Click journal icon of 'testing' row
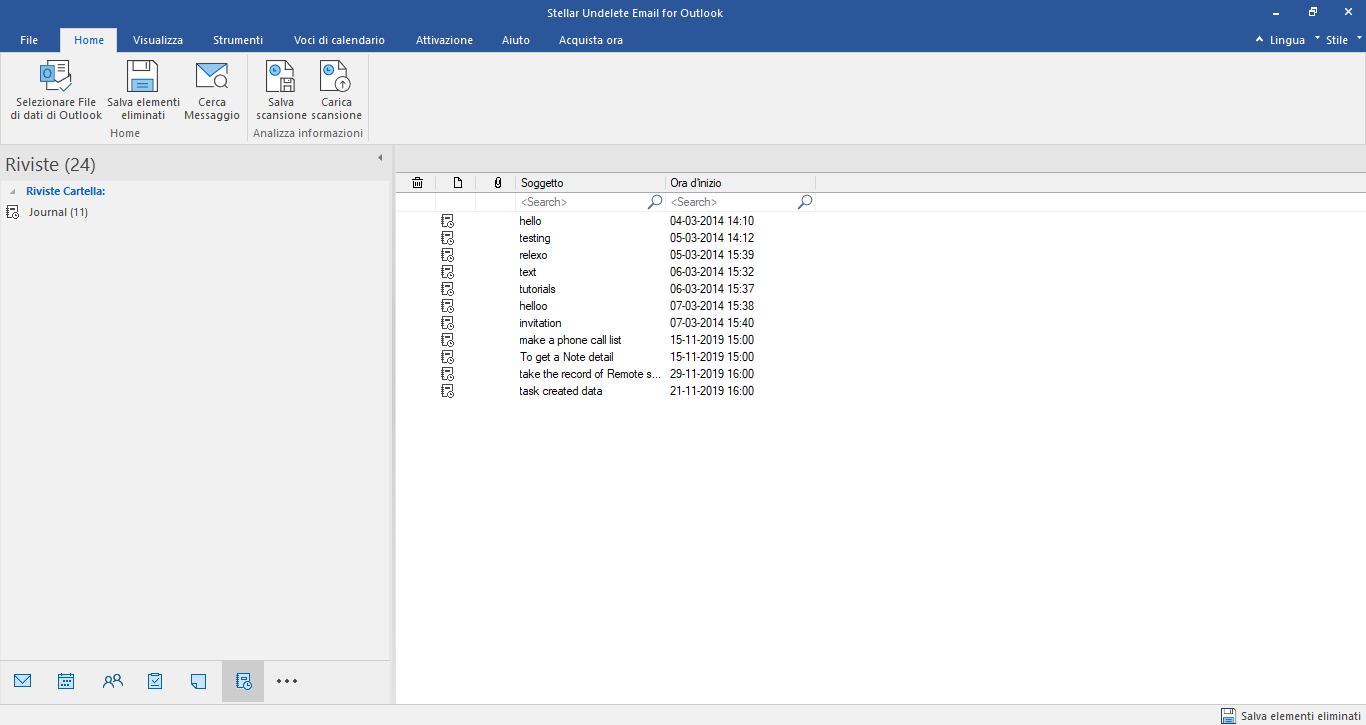The height and width of the screenshot is (725, 1366). coord(447,238)
